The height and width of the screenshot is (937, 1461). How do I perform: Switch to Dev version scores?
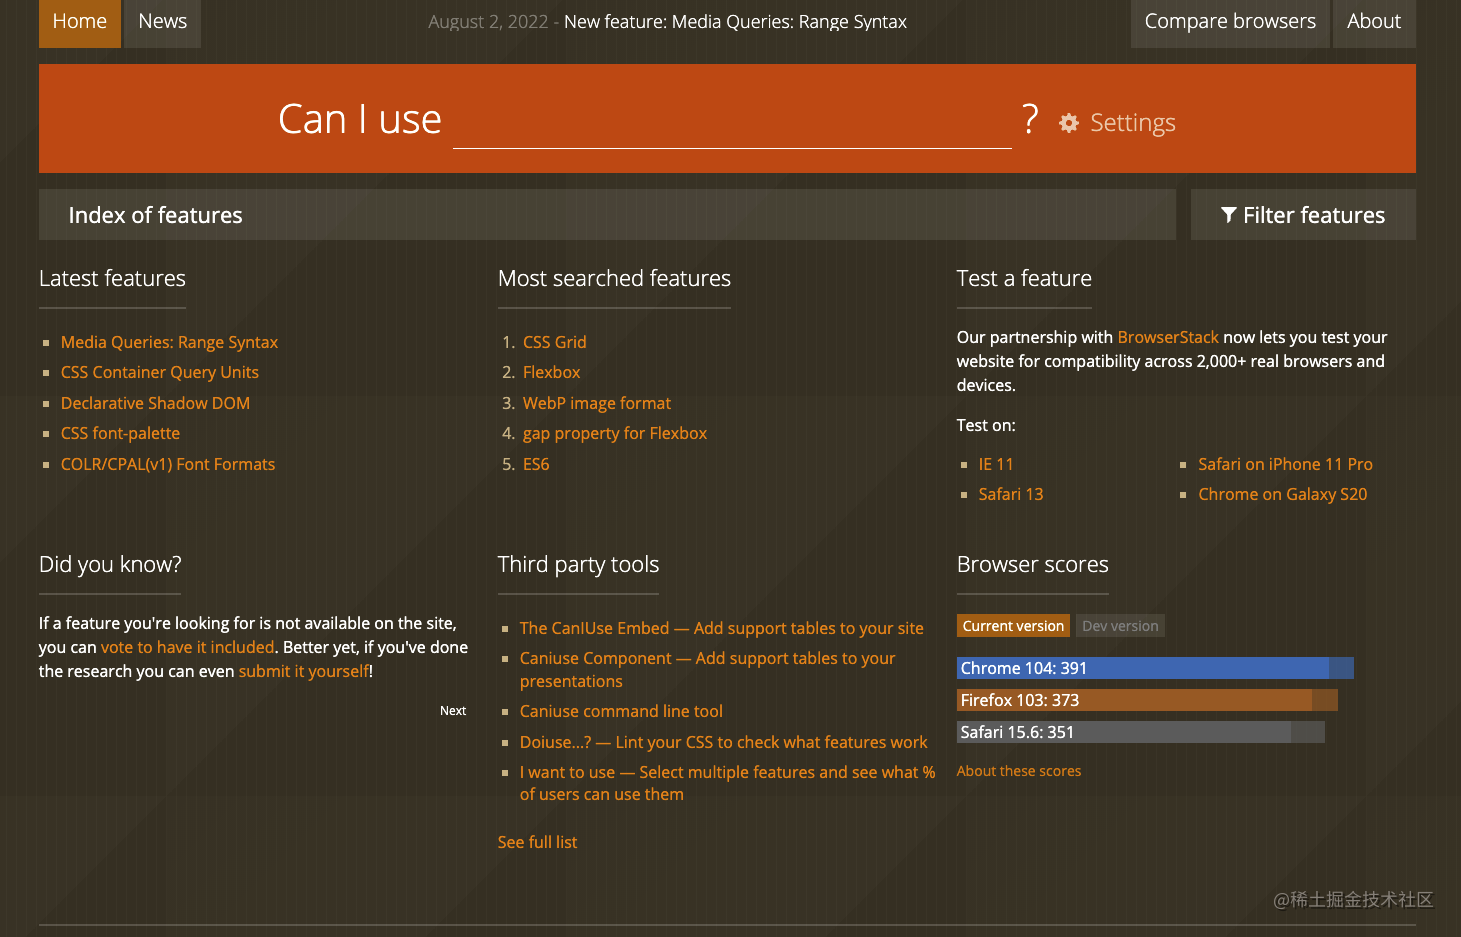tap(1120, 626)
